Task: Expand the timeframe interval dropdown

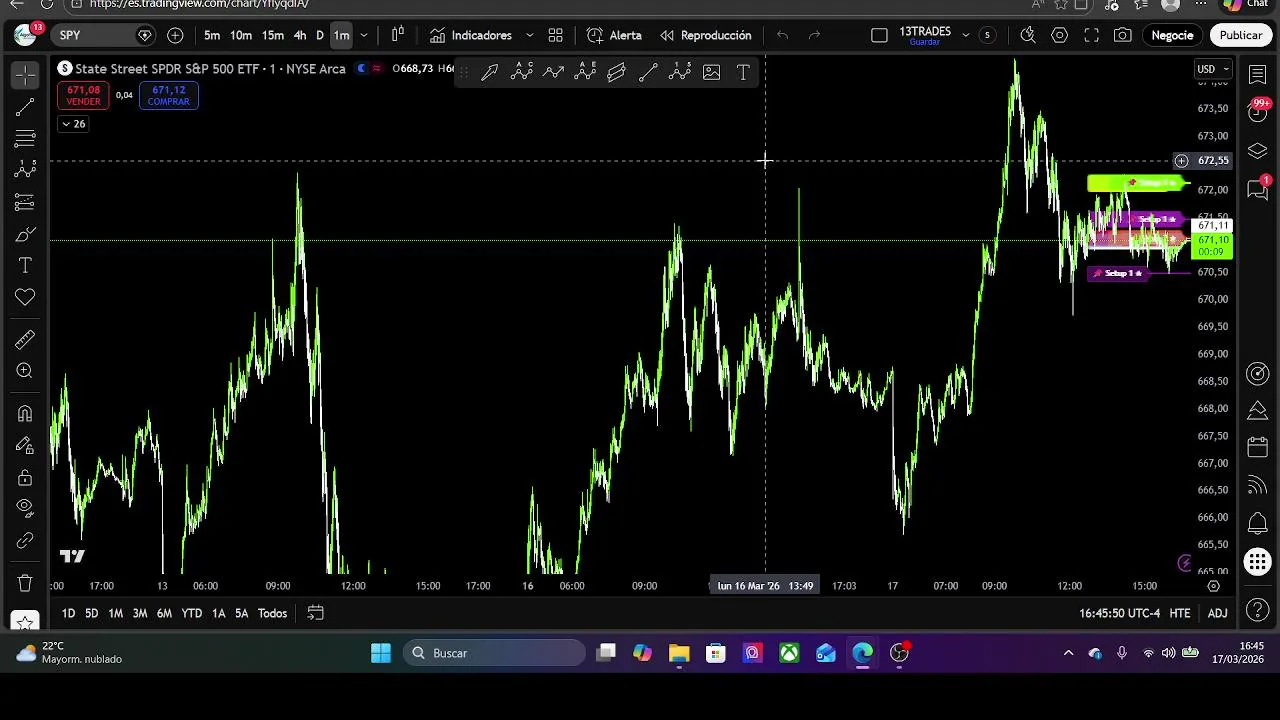Action: coord(364,35)
